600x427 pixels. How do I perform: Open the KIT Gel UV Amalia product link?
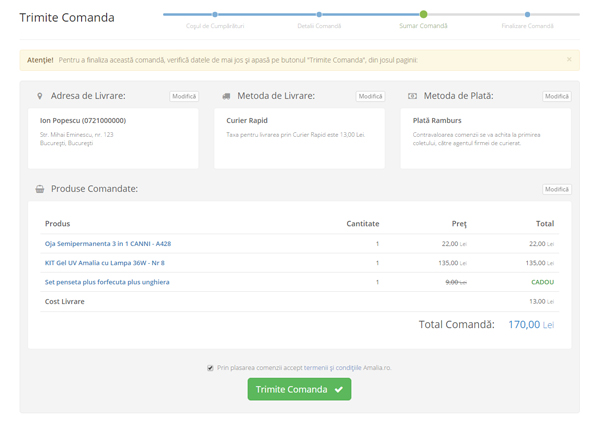coord(105,262)
